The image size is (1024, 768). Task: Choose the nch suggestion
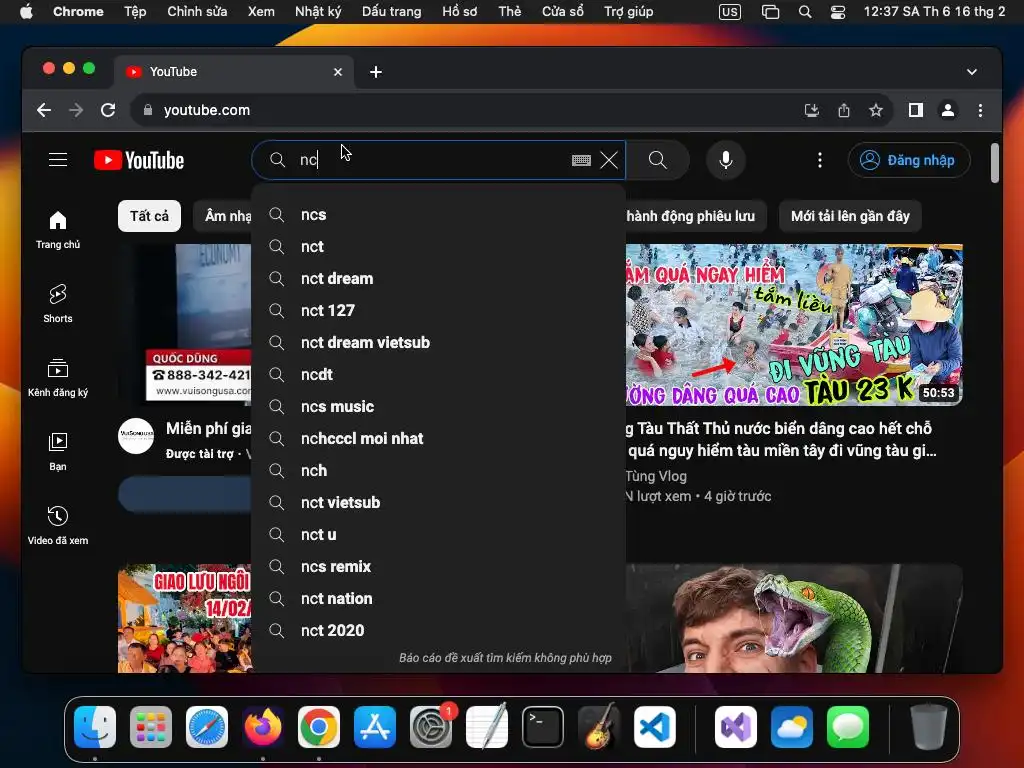tap(438, 471)
